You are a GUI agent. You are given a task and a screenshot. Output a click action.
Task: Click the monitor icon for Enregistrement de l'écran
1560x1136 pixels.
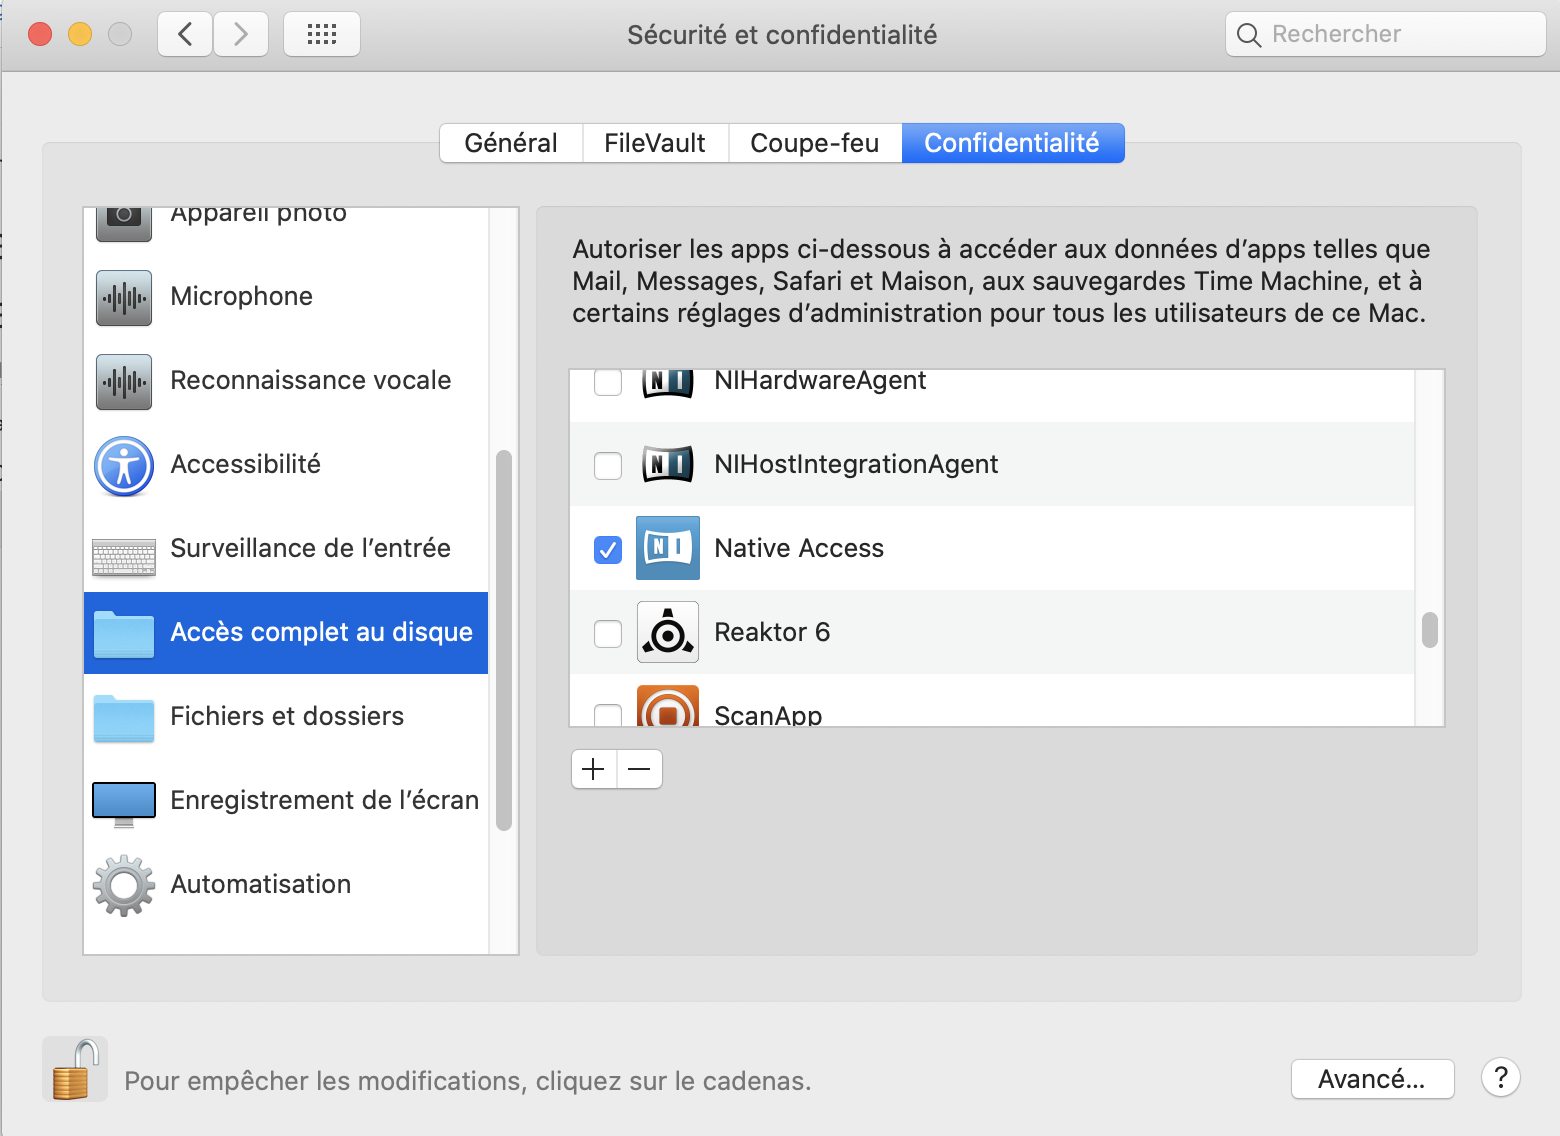(x=124, y=804)
